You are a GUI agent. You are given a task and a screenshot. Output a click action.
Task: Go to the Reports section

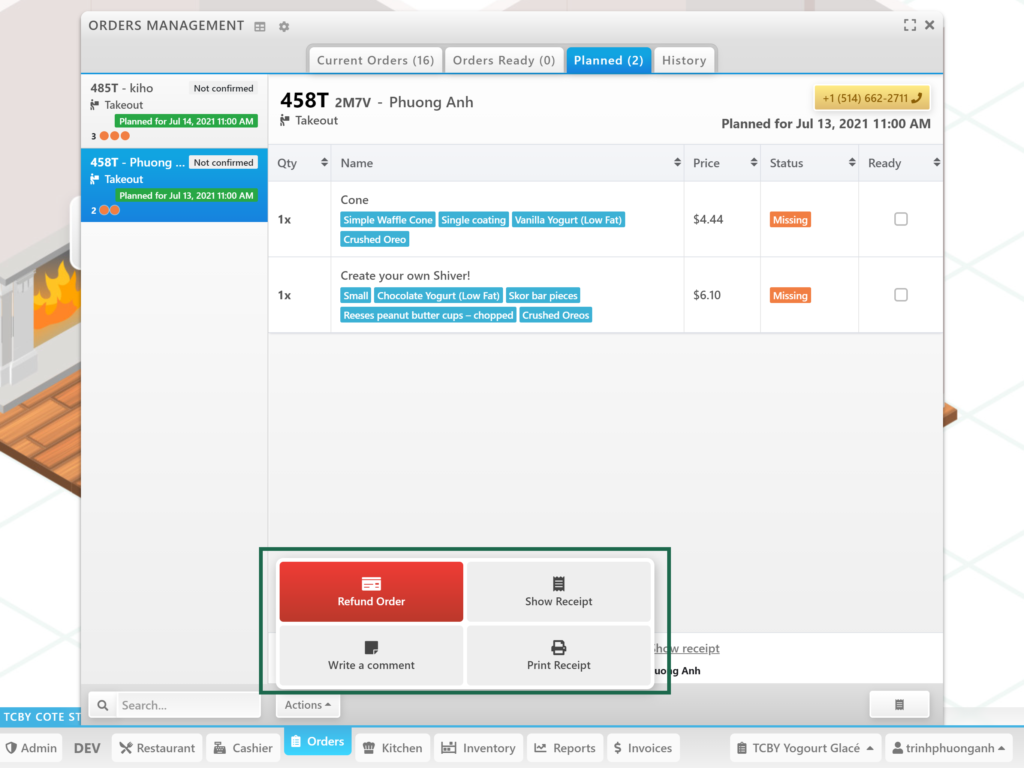[x=565, y=748]
